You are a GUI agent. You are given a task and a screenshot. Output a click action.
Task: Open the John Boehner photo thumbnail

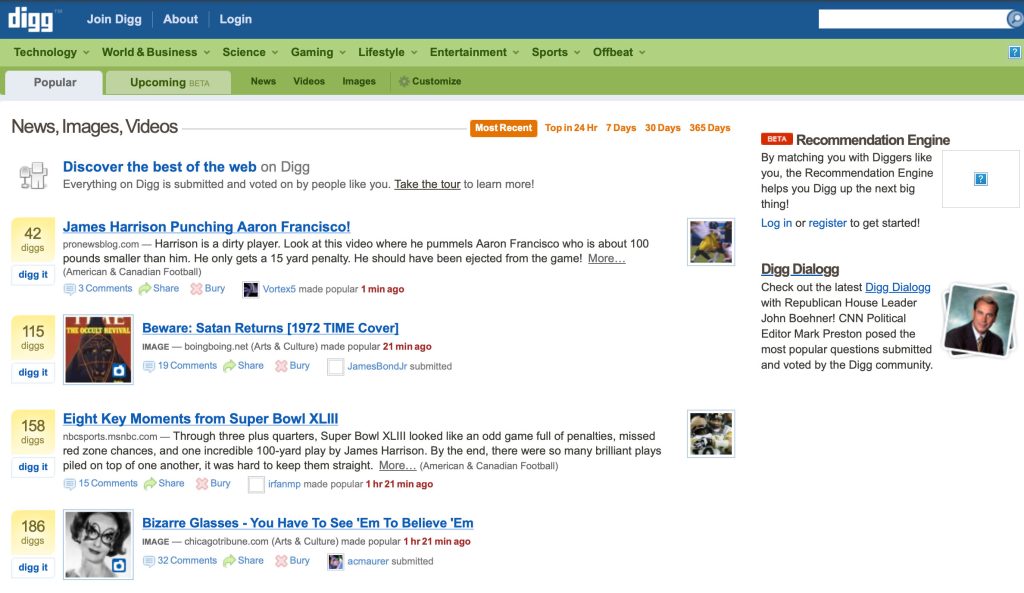(978, 321)
